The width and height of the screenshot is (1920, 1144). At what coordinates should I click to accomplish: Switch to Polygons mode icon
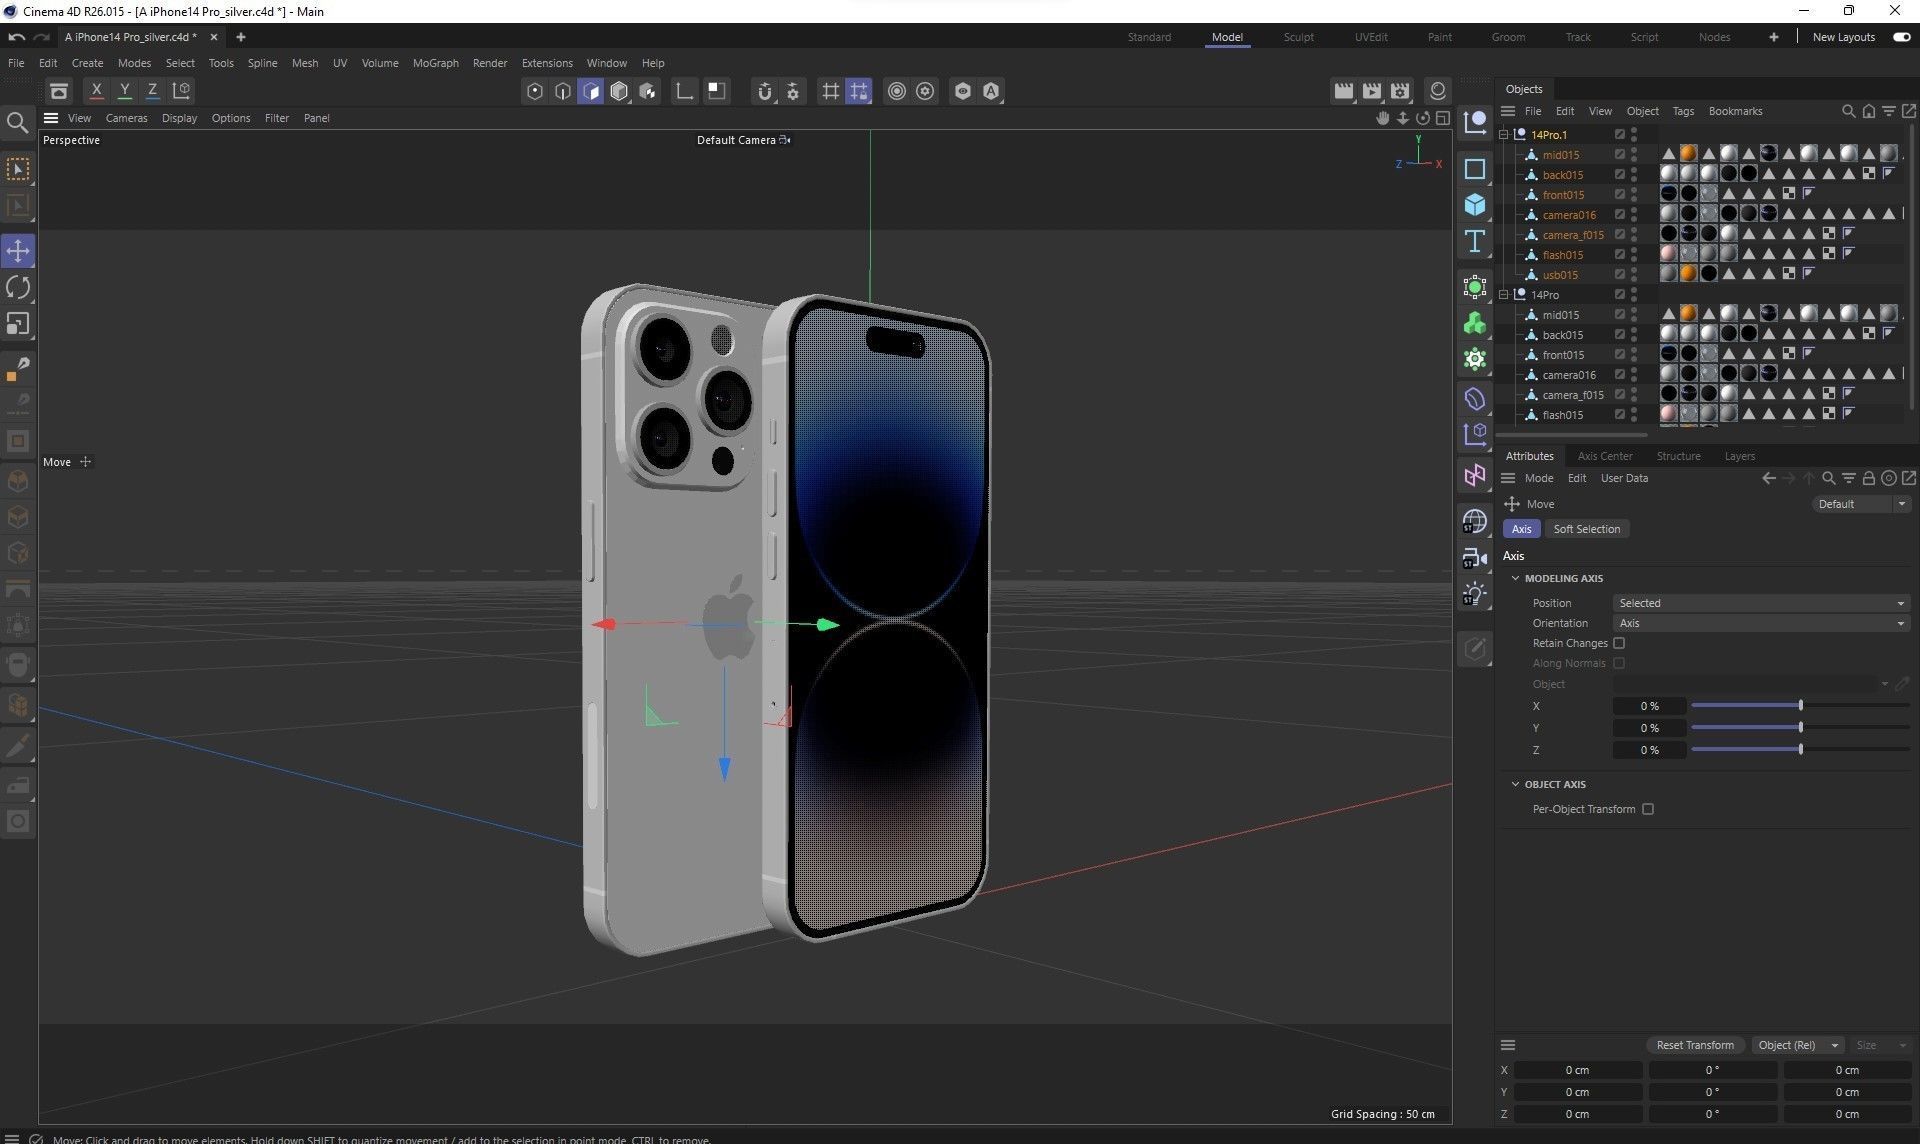pos(591,92)
